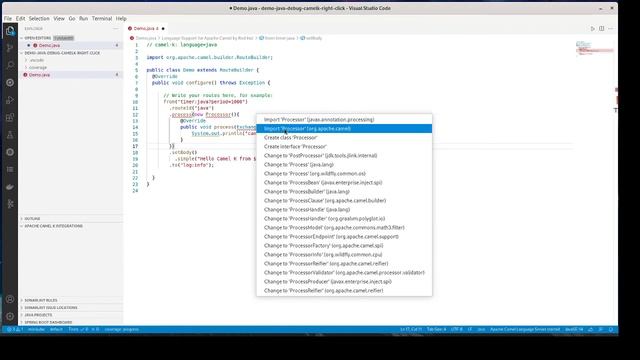
Task: Click UTF-8 encoding in status bar
Action: tap(456, 329)
